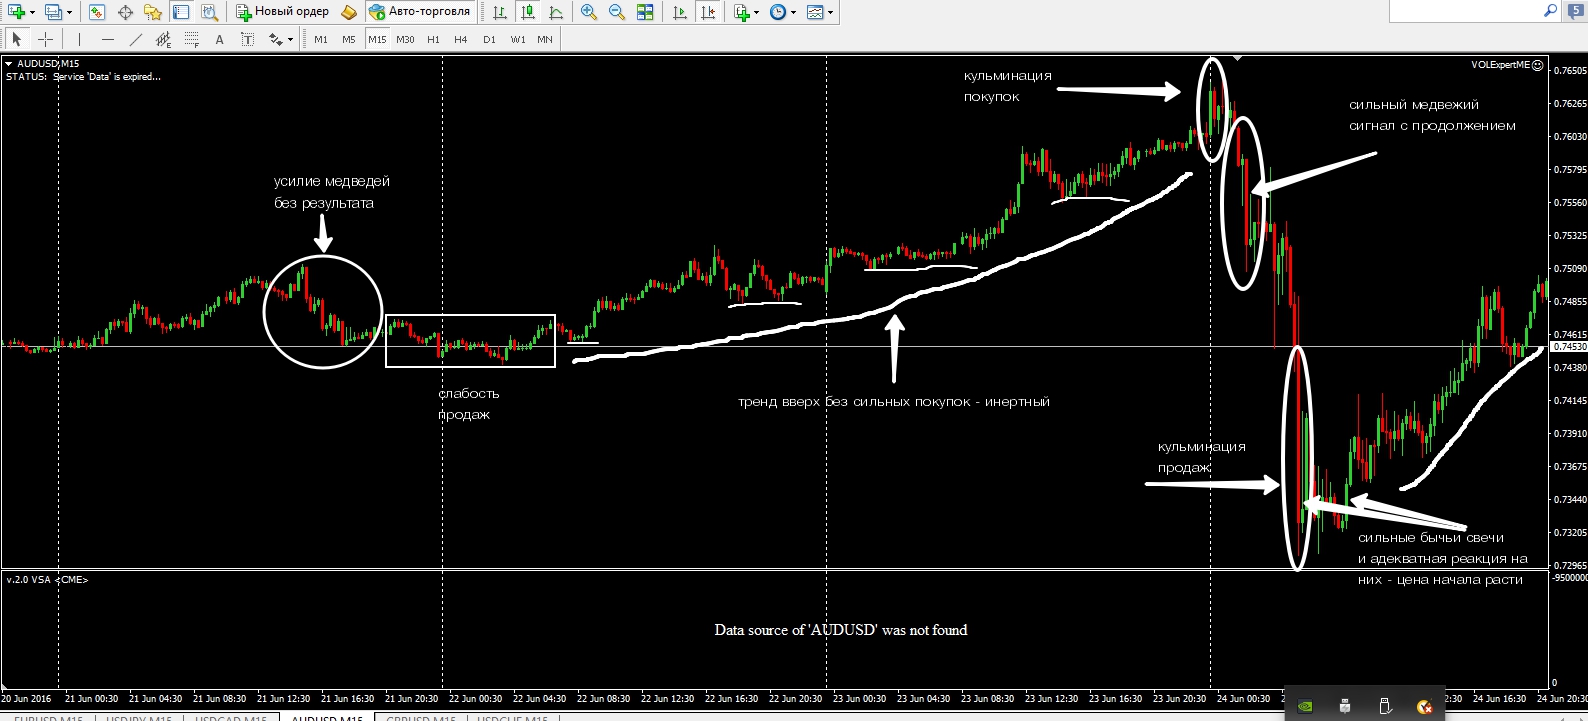1588x721 pixels.
Task: Expand the new chart dropdown arrow
Action: (x=32, y=13)
